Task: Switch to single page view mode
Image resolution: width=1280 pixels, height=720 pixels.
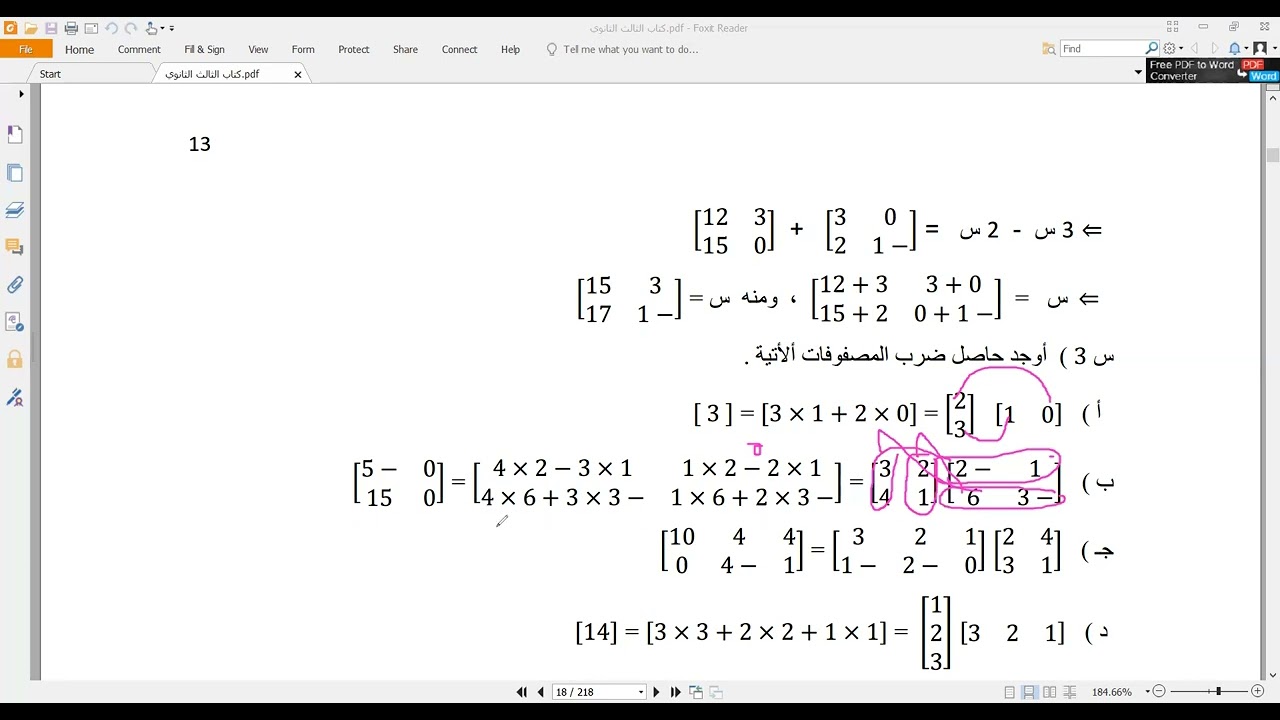Action: click(x=1010, y=692)
